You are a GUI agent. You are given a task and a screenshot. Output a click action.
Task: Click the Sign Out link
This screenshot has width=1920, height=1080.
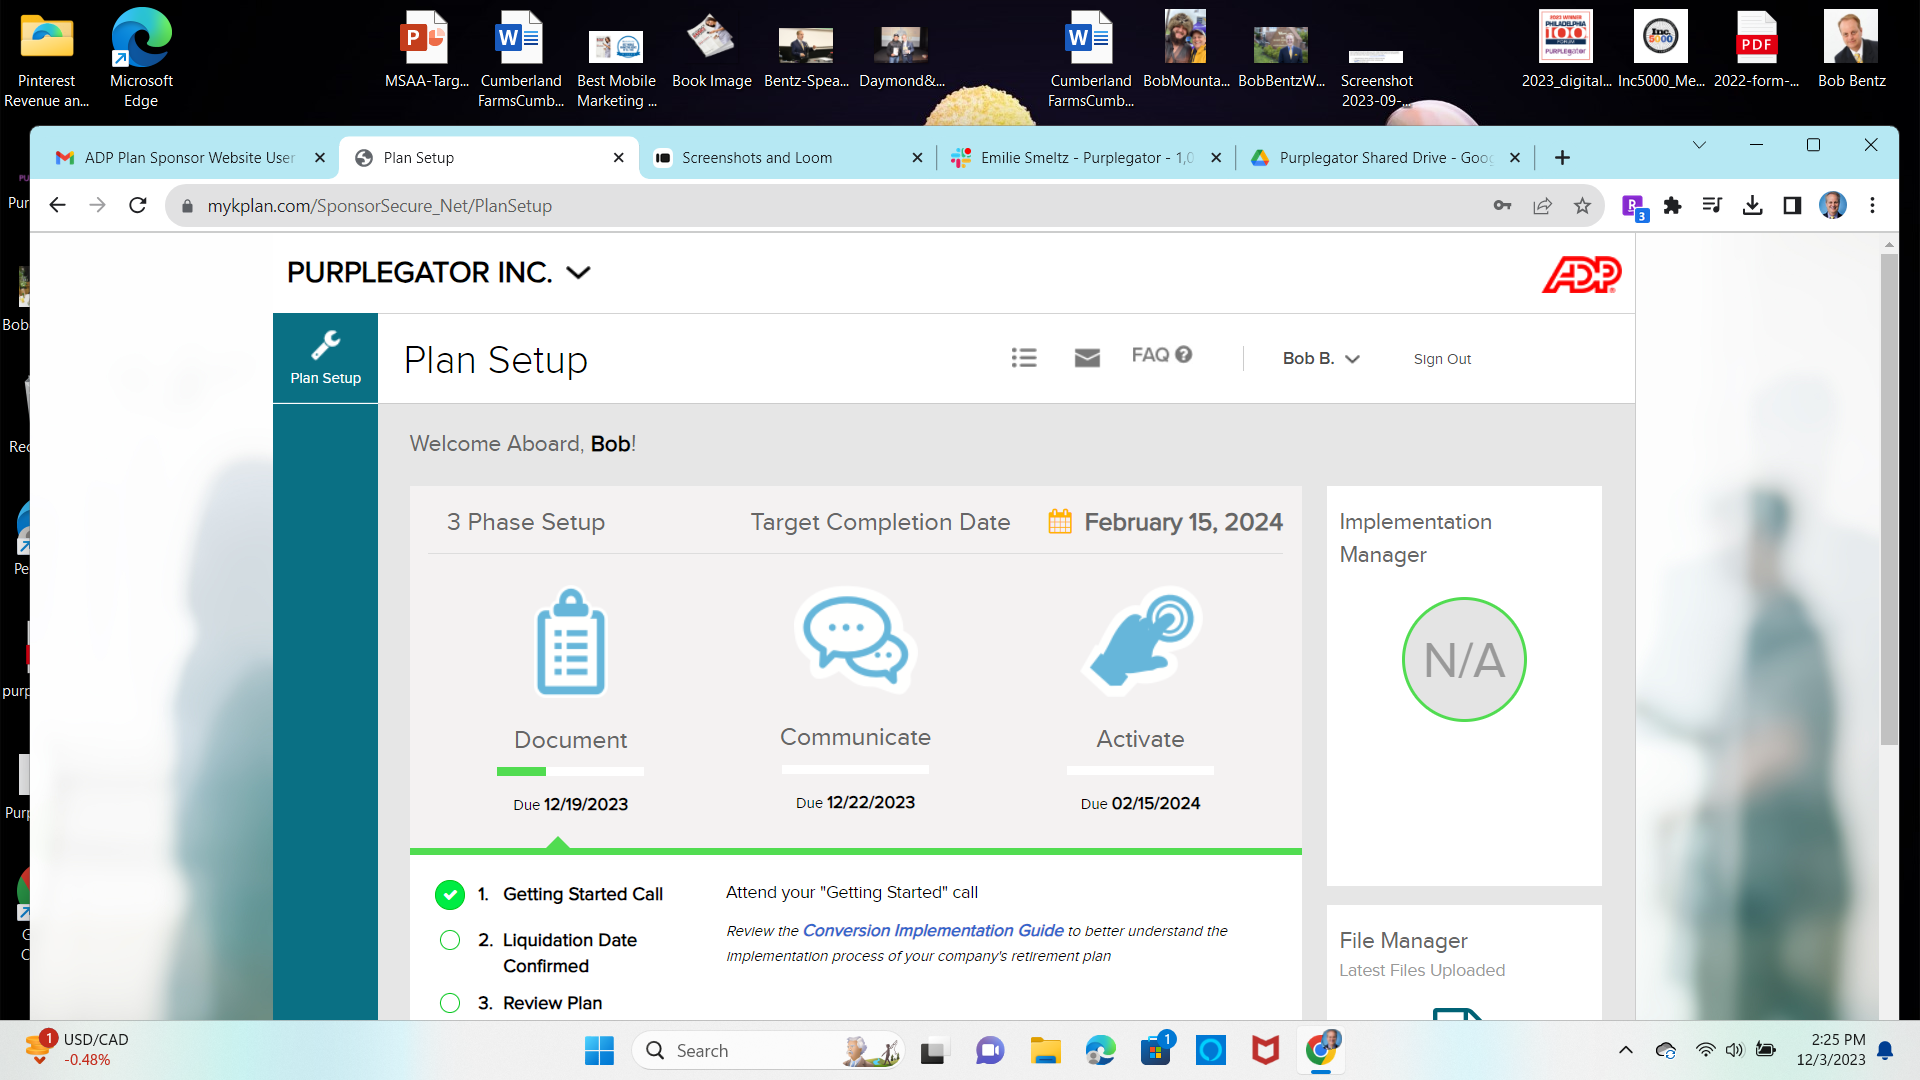(x=1442, y=359)
